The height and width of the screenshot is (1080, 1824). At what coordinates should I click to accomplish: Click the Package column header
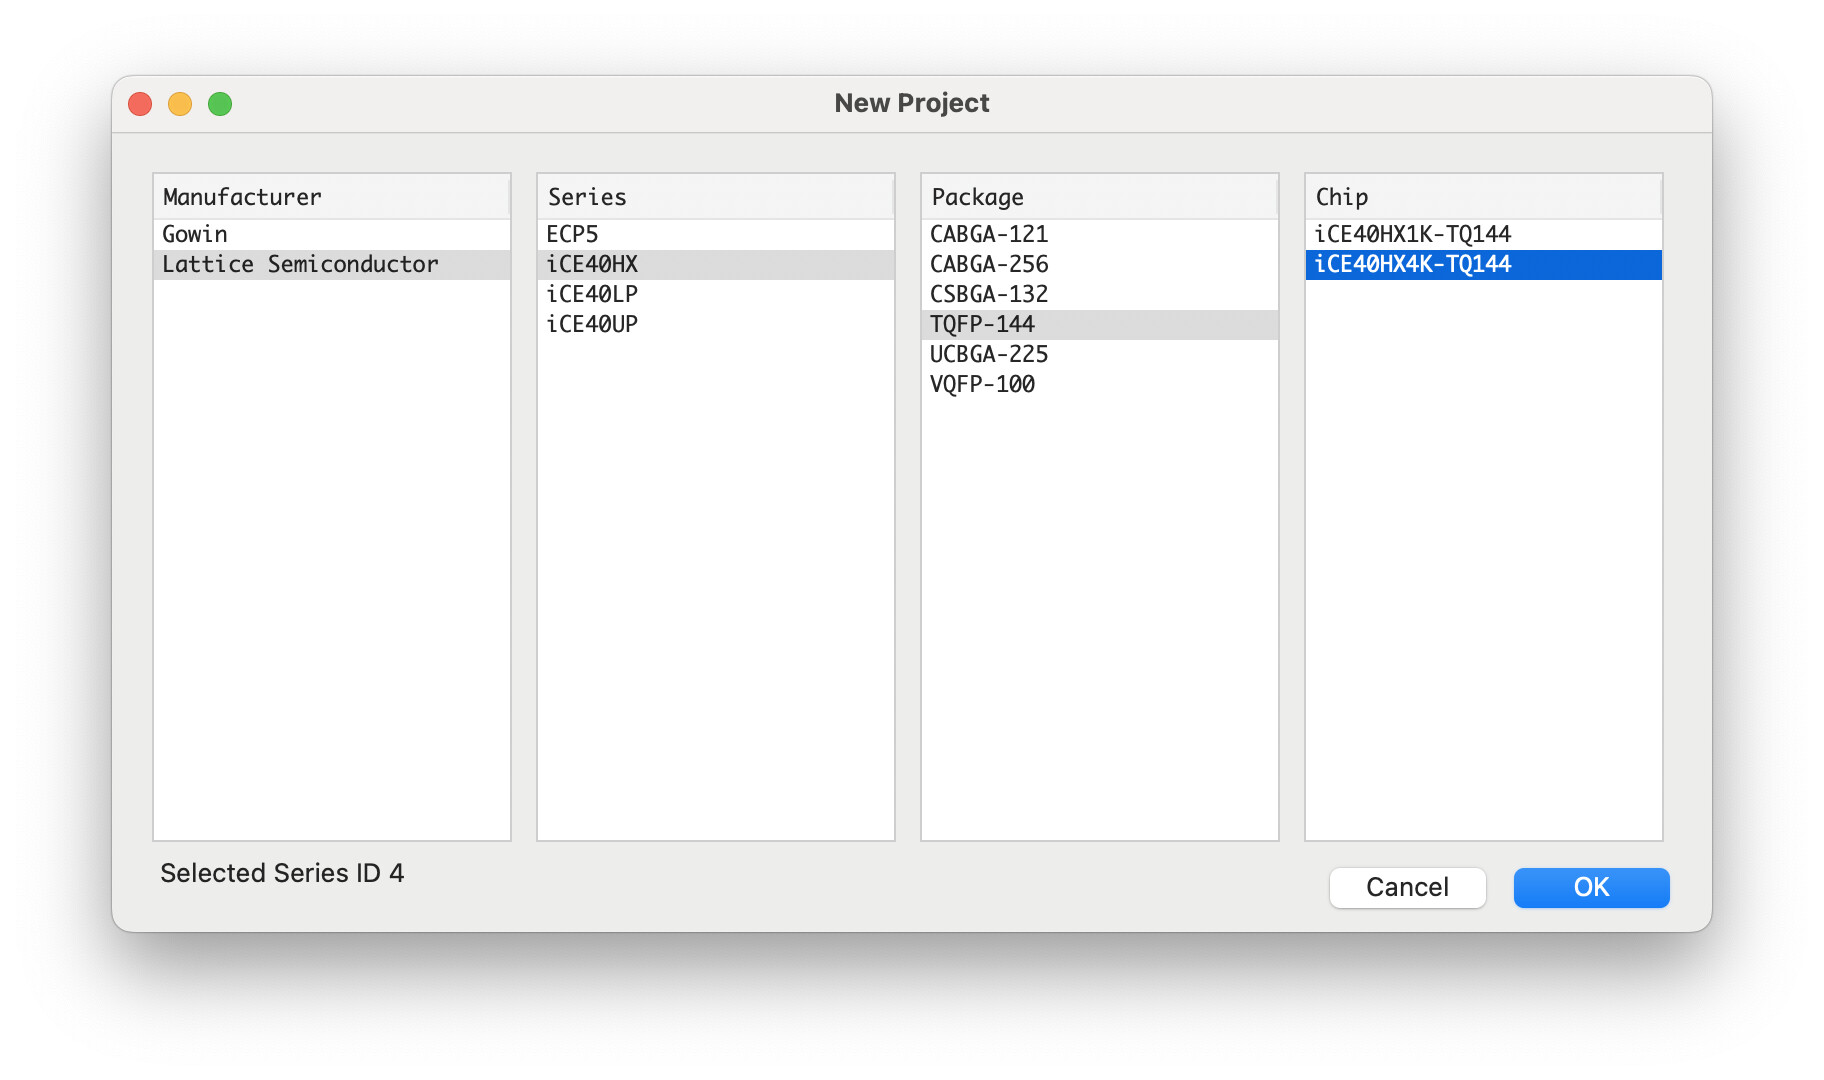1100,197
